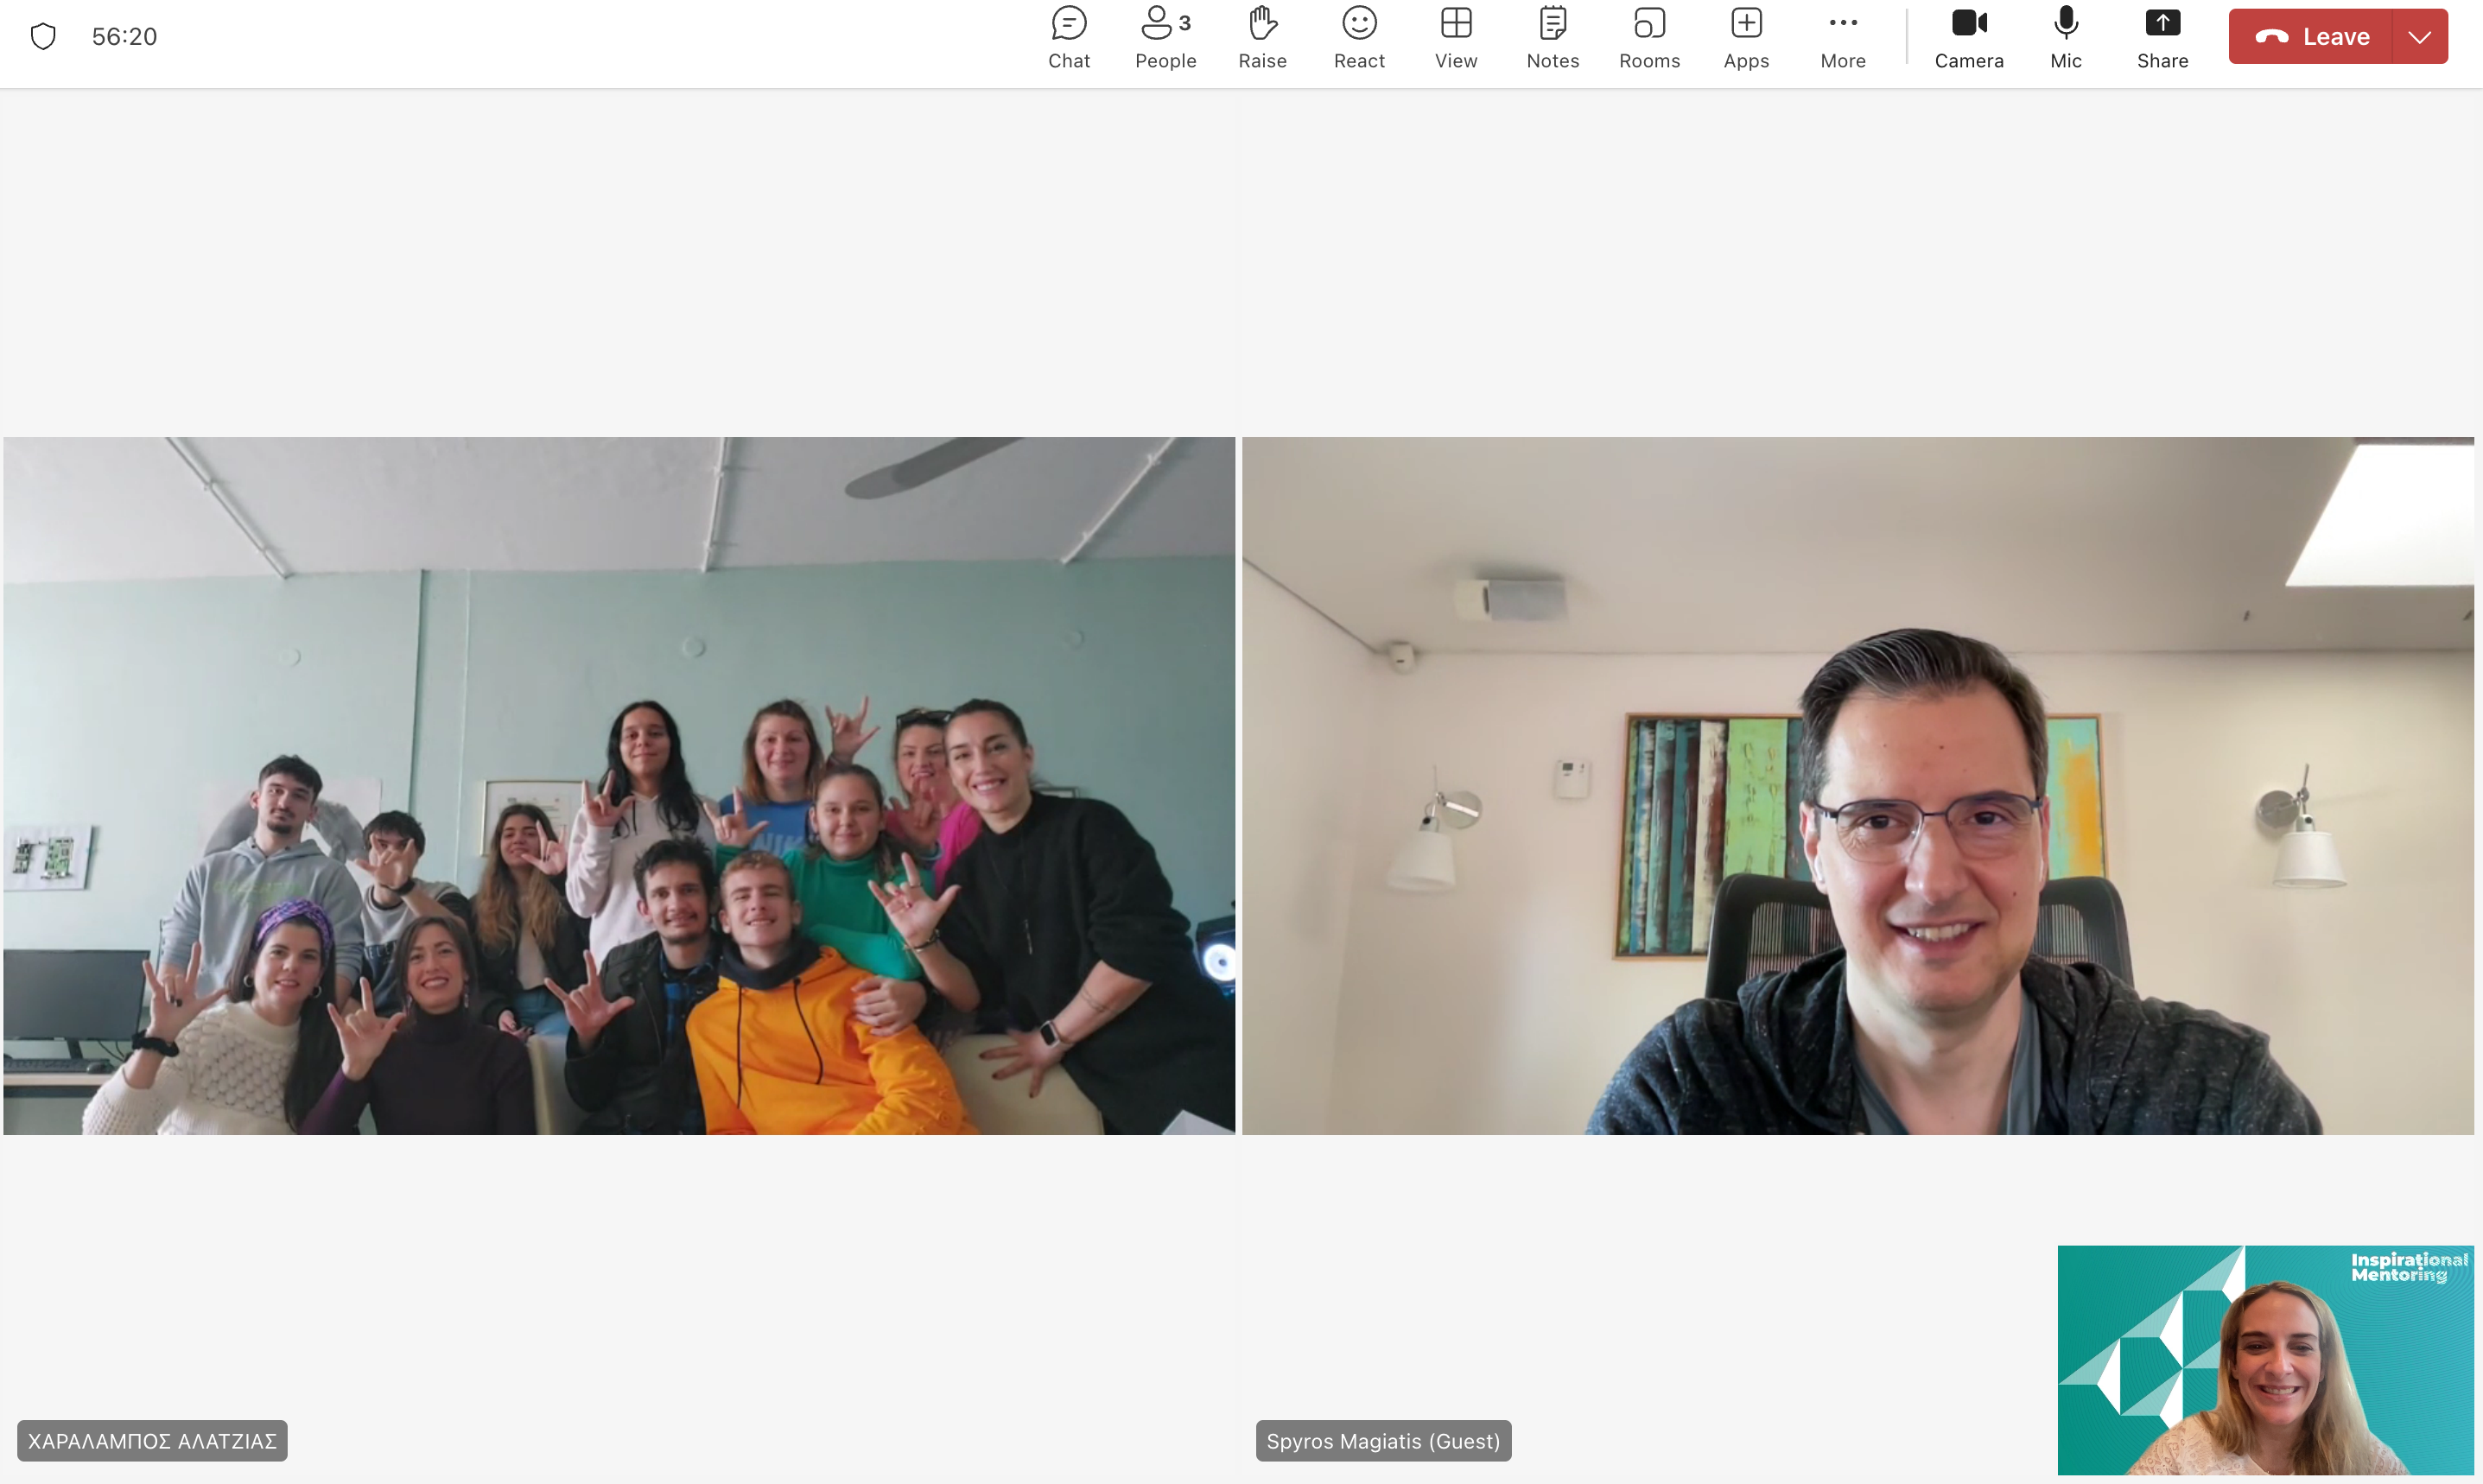Open meeting Notes
Screen dimensions: 2483x1484
coord(1552,37)
